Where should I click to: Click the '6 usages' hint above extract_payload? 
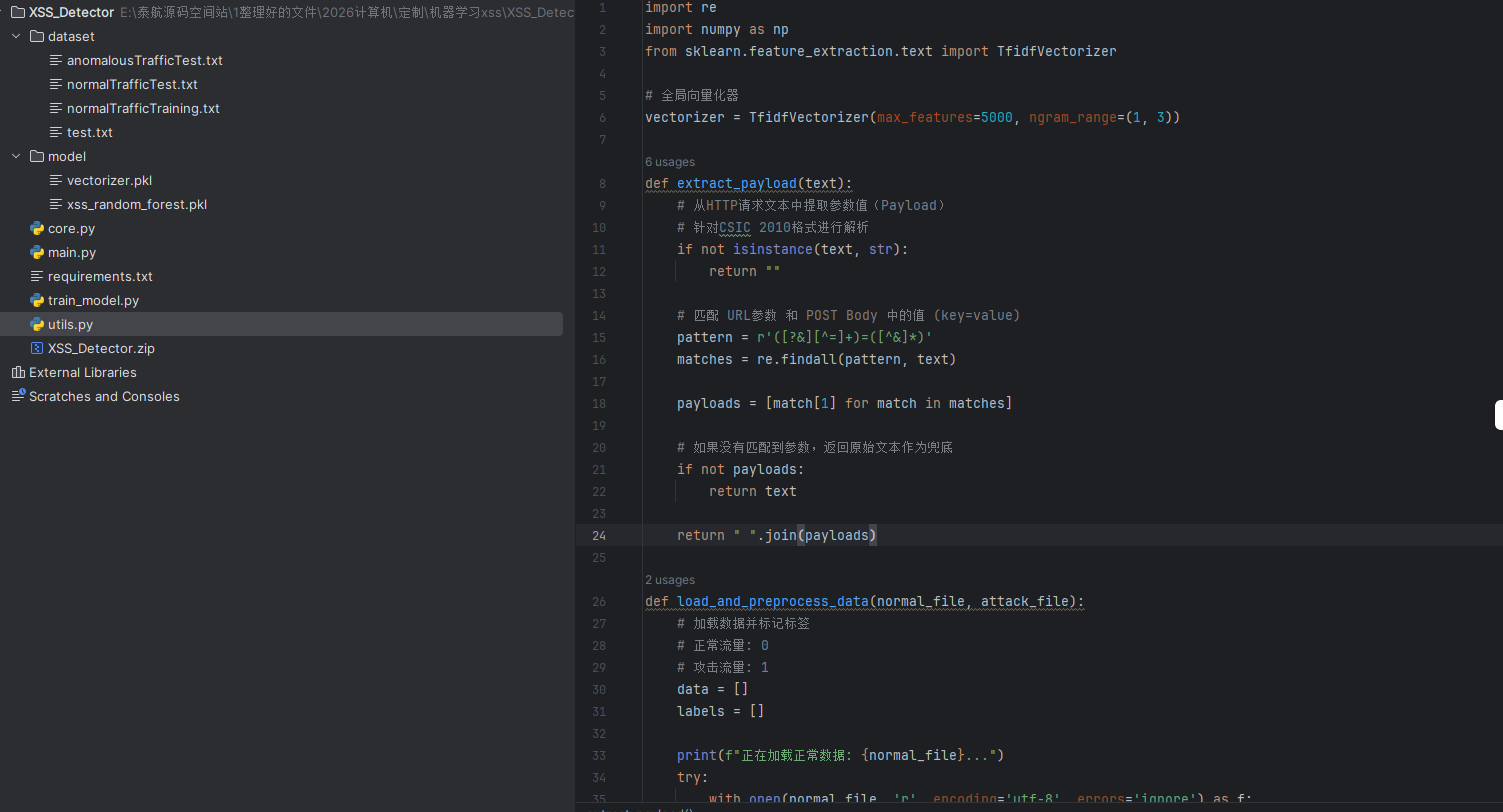point(670,162)
